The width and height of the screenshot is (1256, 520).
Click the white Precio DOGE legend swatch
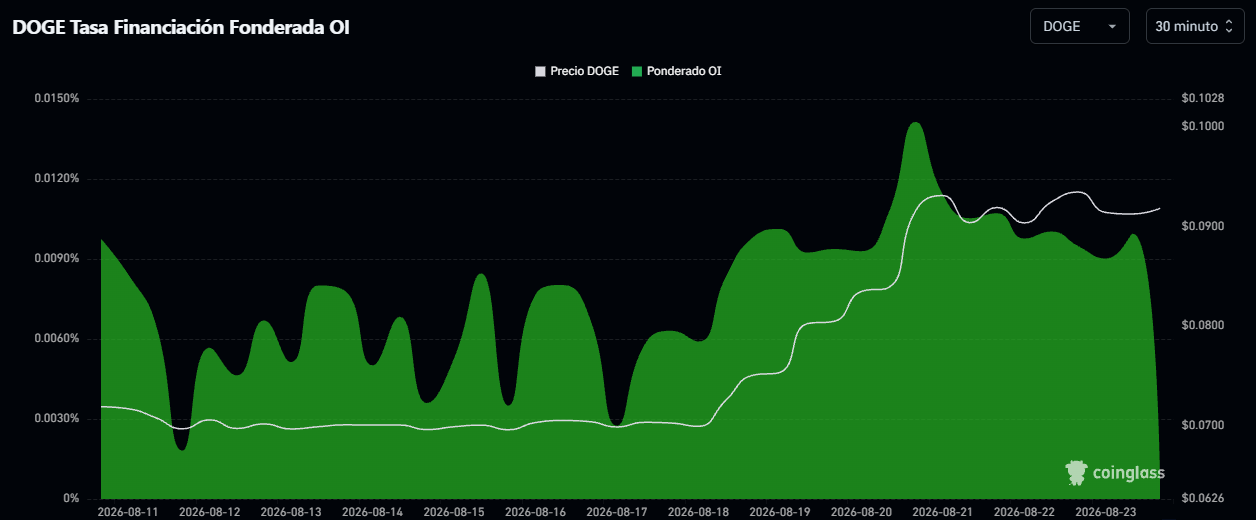pos(540,72)
